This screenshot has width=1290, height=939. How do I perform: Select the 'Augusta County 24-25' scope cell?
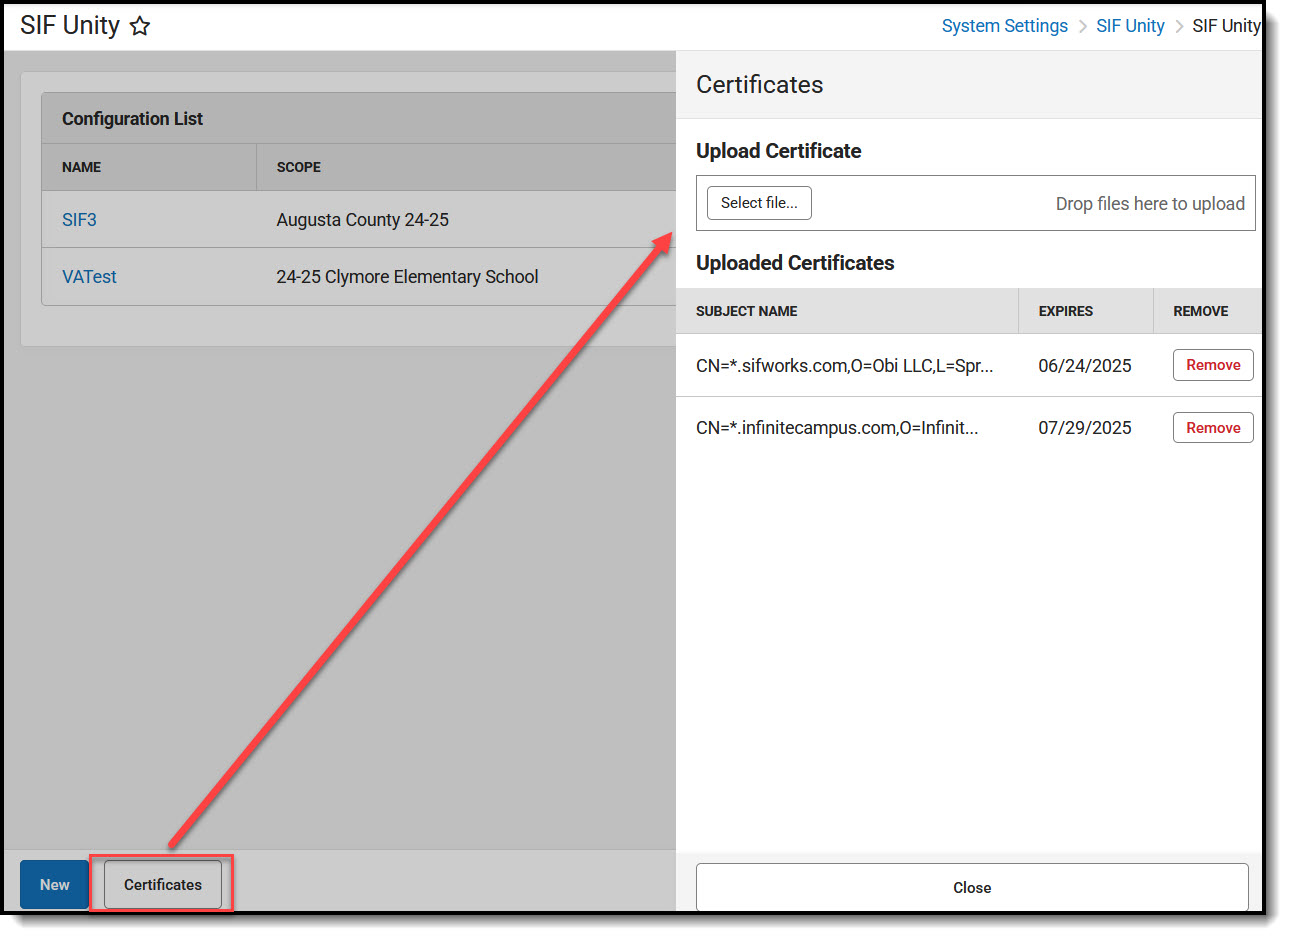tap(362, 220)
